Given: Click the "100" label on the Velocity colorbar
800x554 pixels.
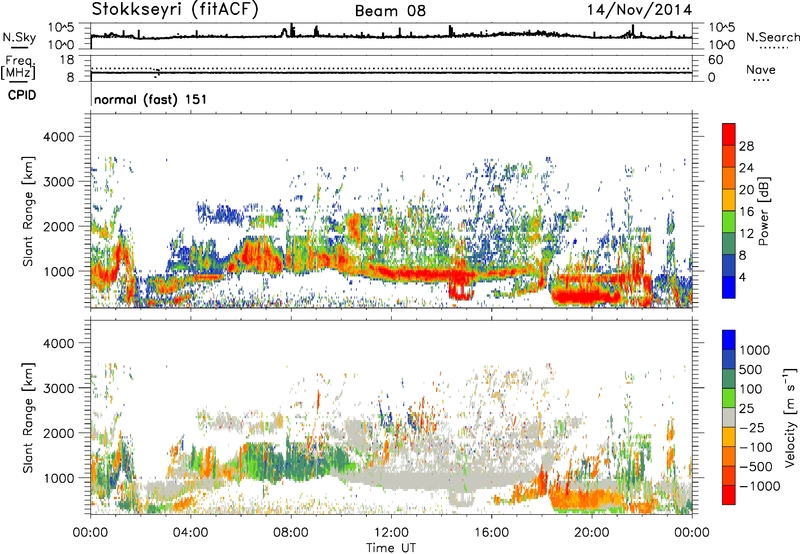Looking at the screenshot, I should (x=750, y=389).
